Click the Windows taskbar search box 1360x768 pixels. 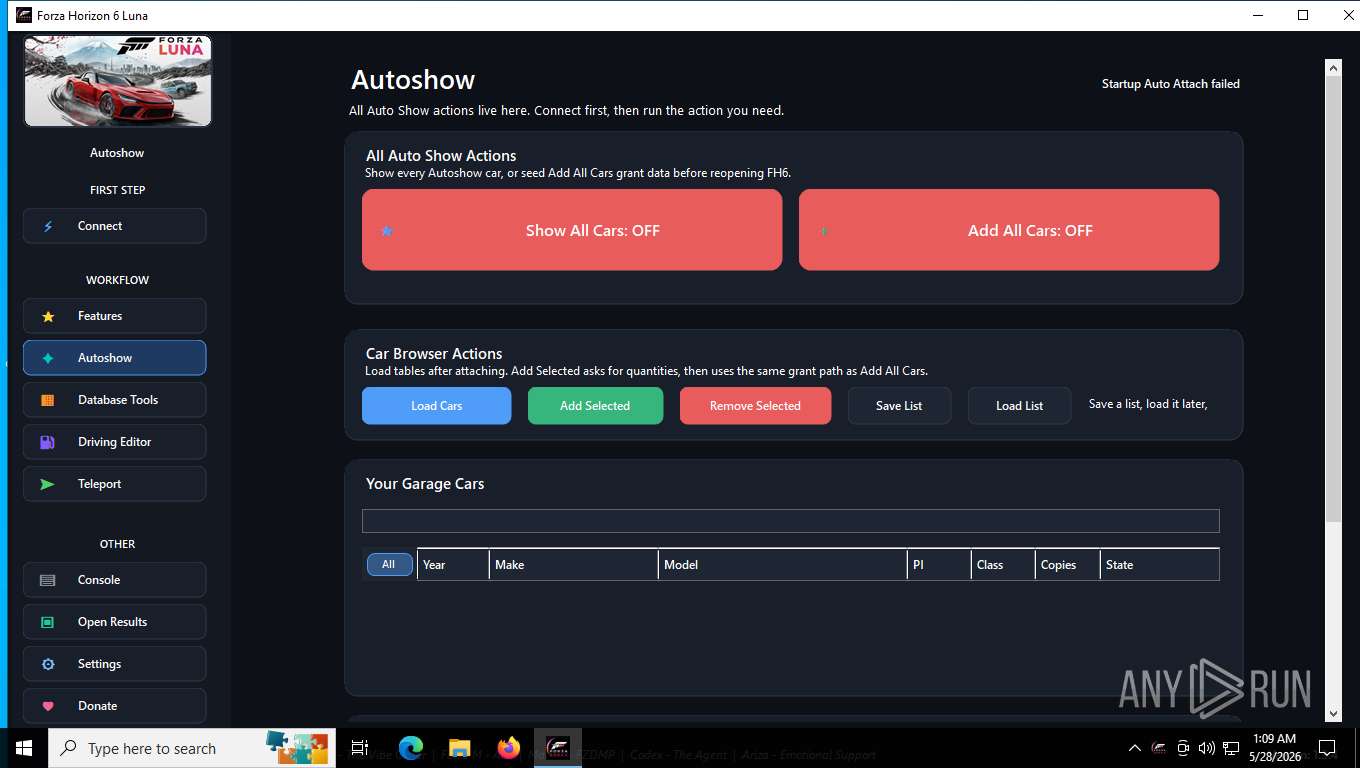pyautogui.click(x=190, y=748)
